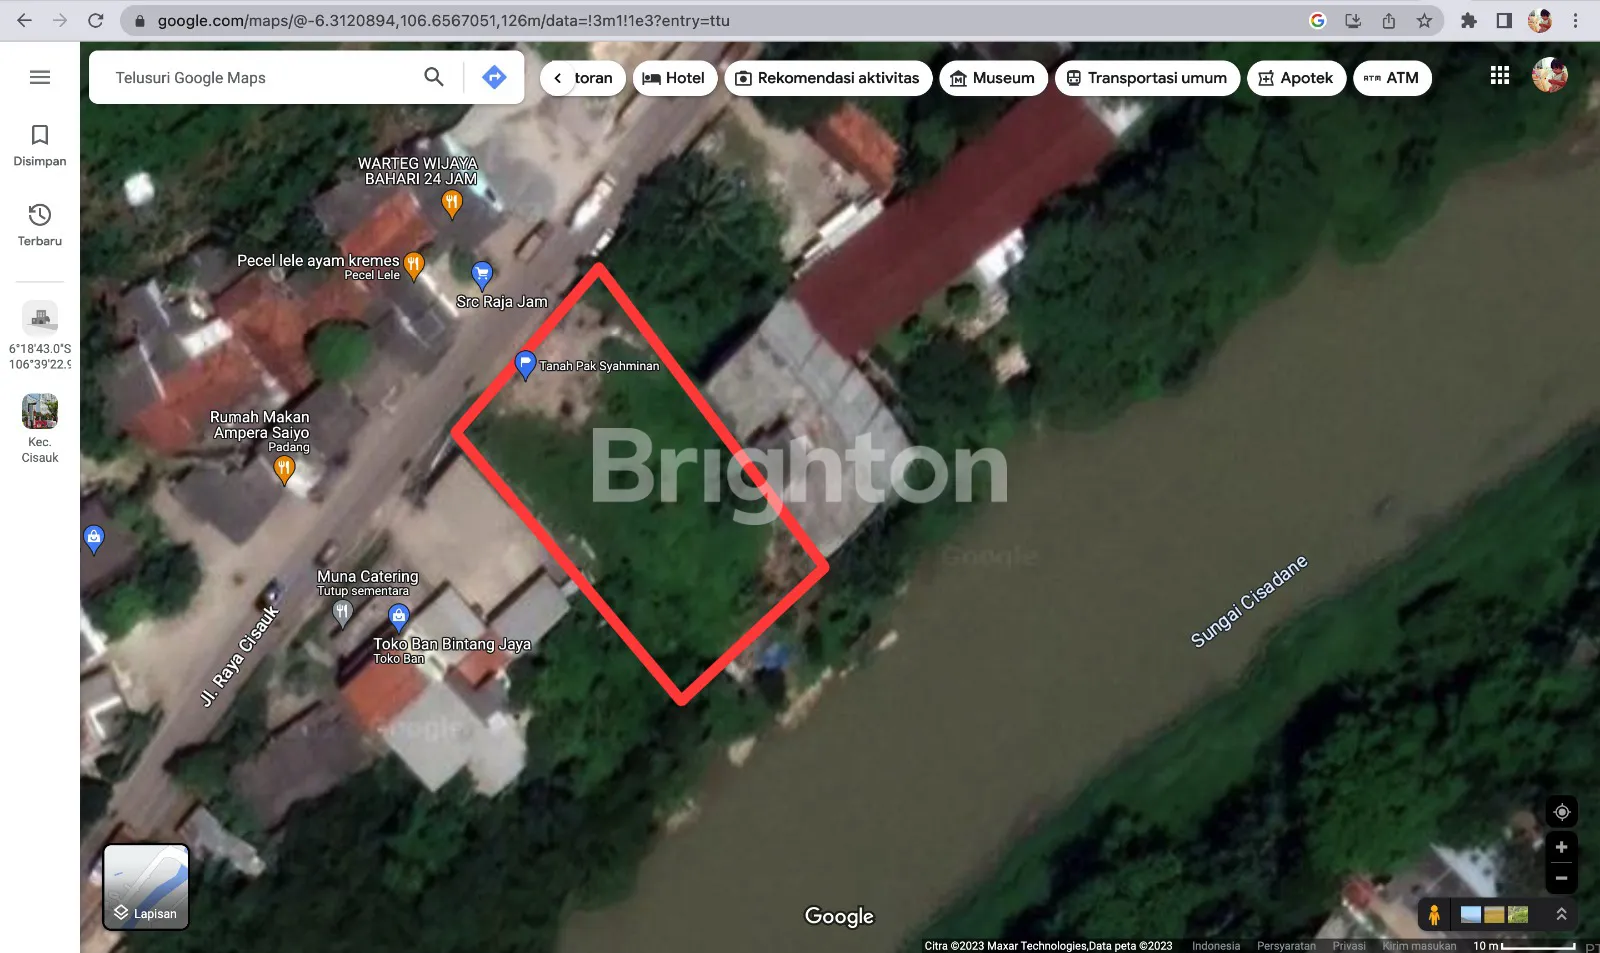Zoom out the map with minus button
The width and height of the screenshot is (1600, 953).
[1561, 878]
